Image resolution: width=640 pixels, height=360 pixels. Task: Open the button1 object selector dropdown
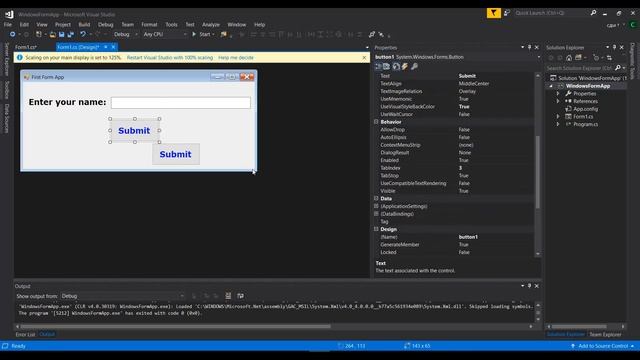539,57
